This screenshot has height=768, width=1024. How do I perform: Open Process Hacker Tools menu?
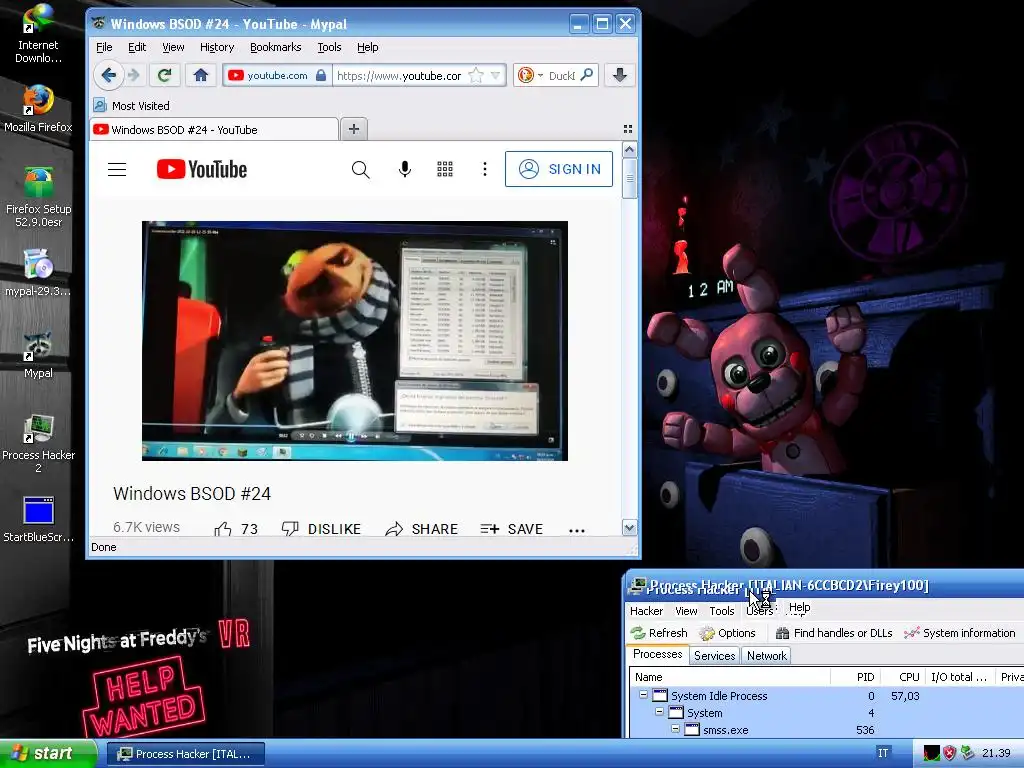[x=722, y=611]
